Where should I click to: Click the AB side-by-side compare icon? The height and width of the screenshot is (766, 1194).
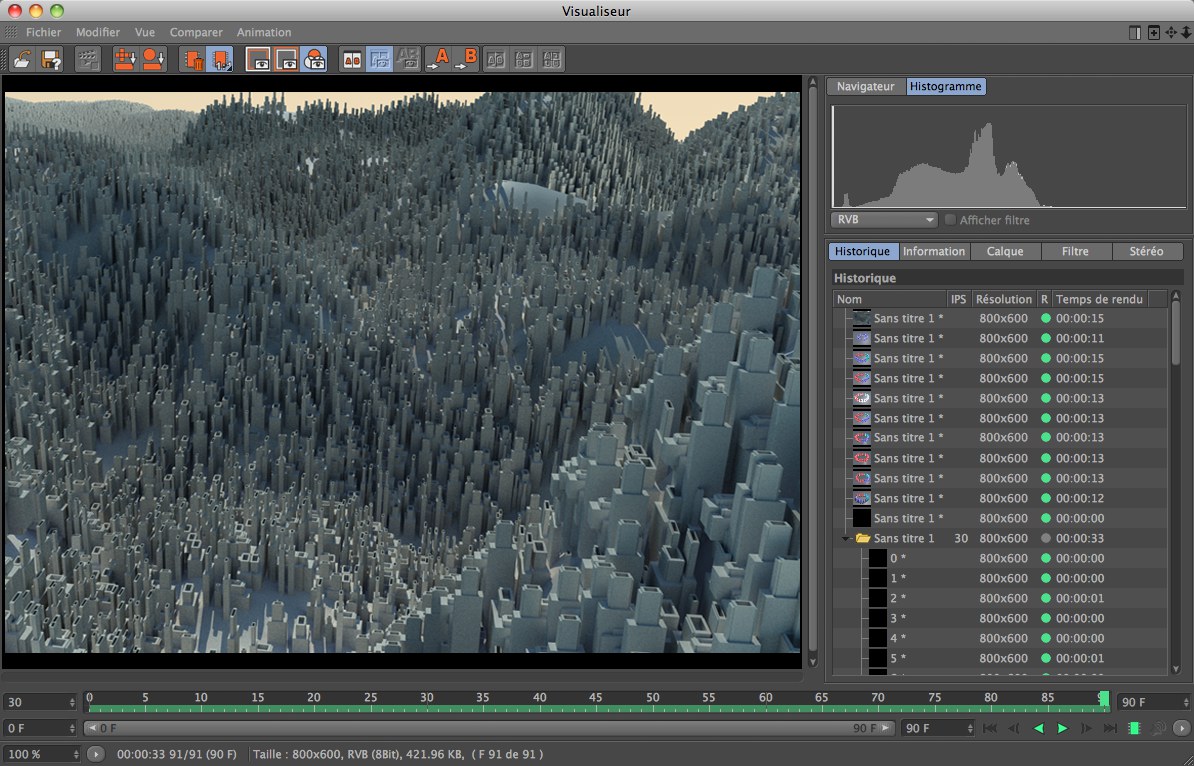(x=351, y=59)
